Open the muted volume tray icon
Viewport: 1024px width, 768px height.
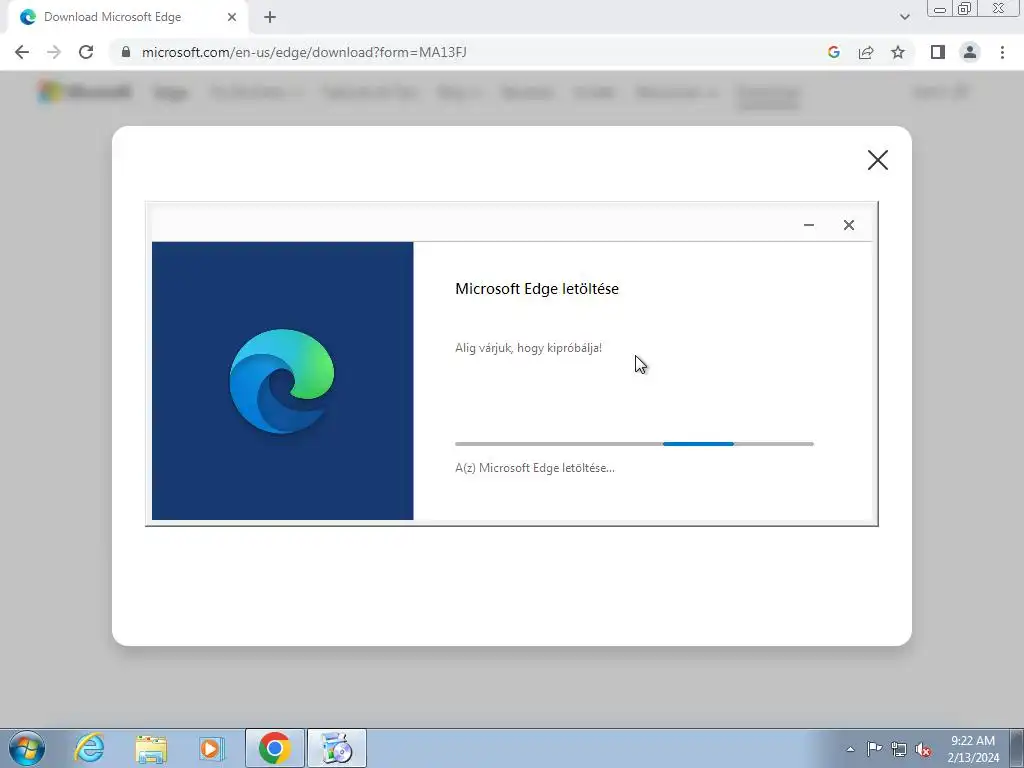[x=923, y=749]
